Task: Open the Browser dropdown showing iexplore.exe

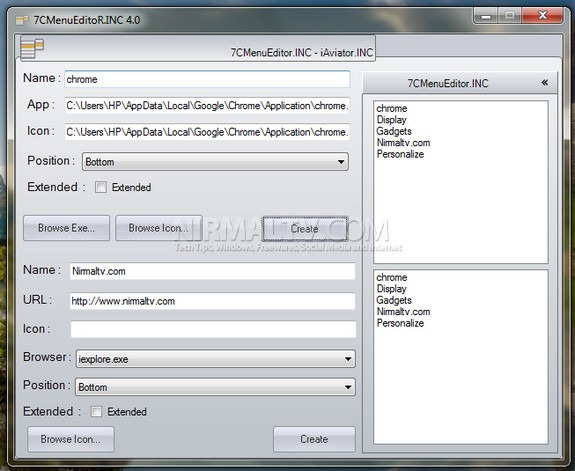Action: tap(216, 359)
